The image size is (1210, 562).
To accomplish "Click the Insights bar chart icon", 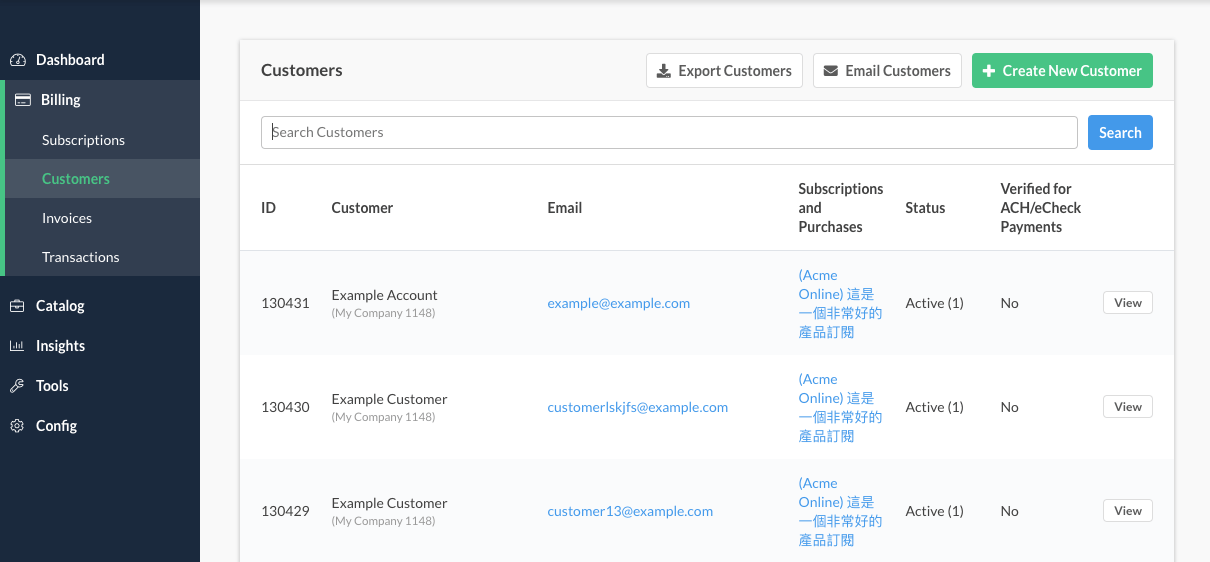I will (17, 346).
